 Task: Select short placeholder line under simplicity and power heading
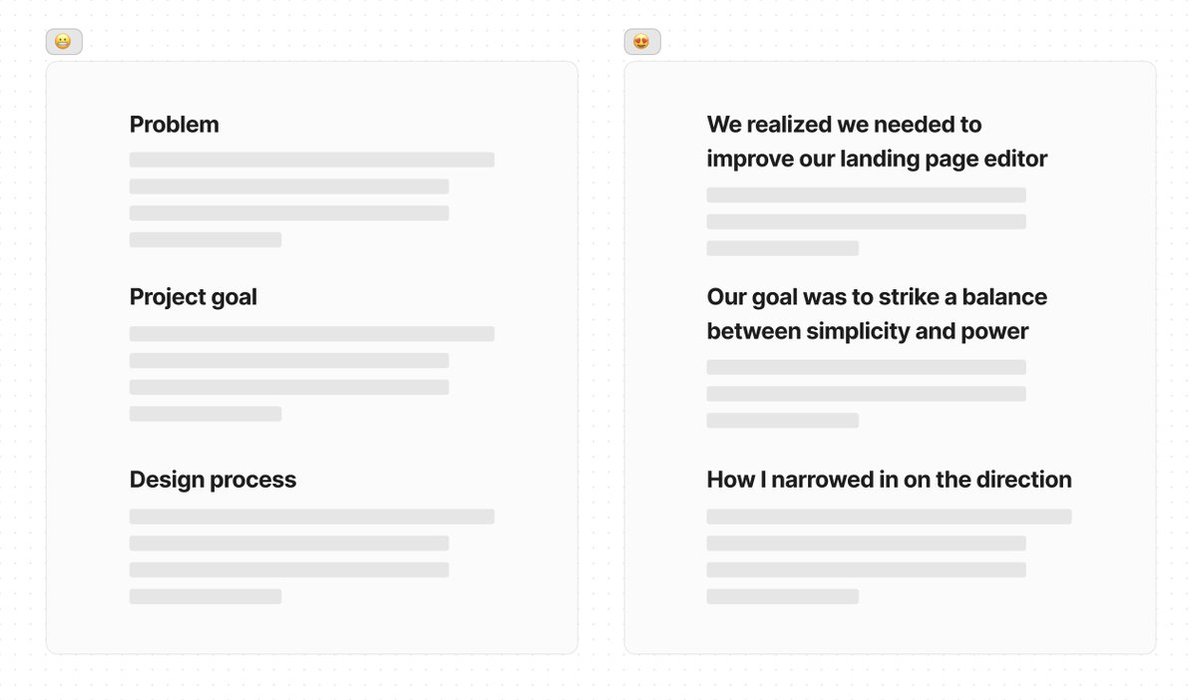782,421
